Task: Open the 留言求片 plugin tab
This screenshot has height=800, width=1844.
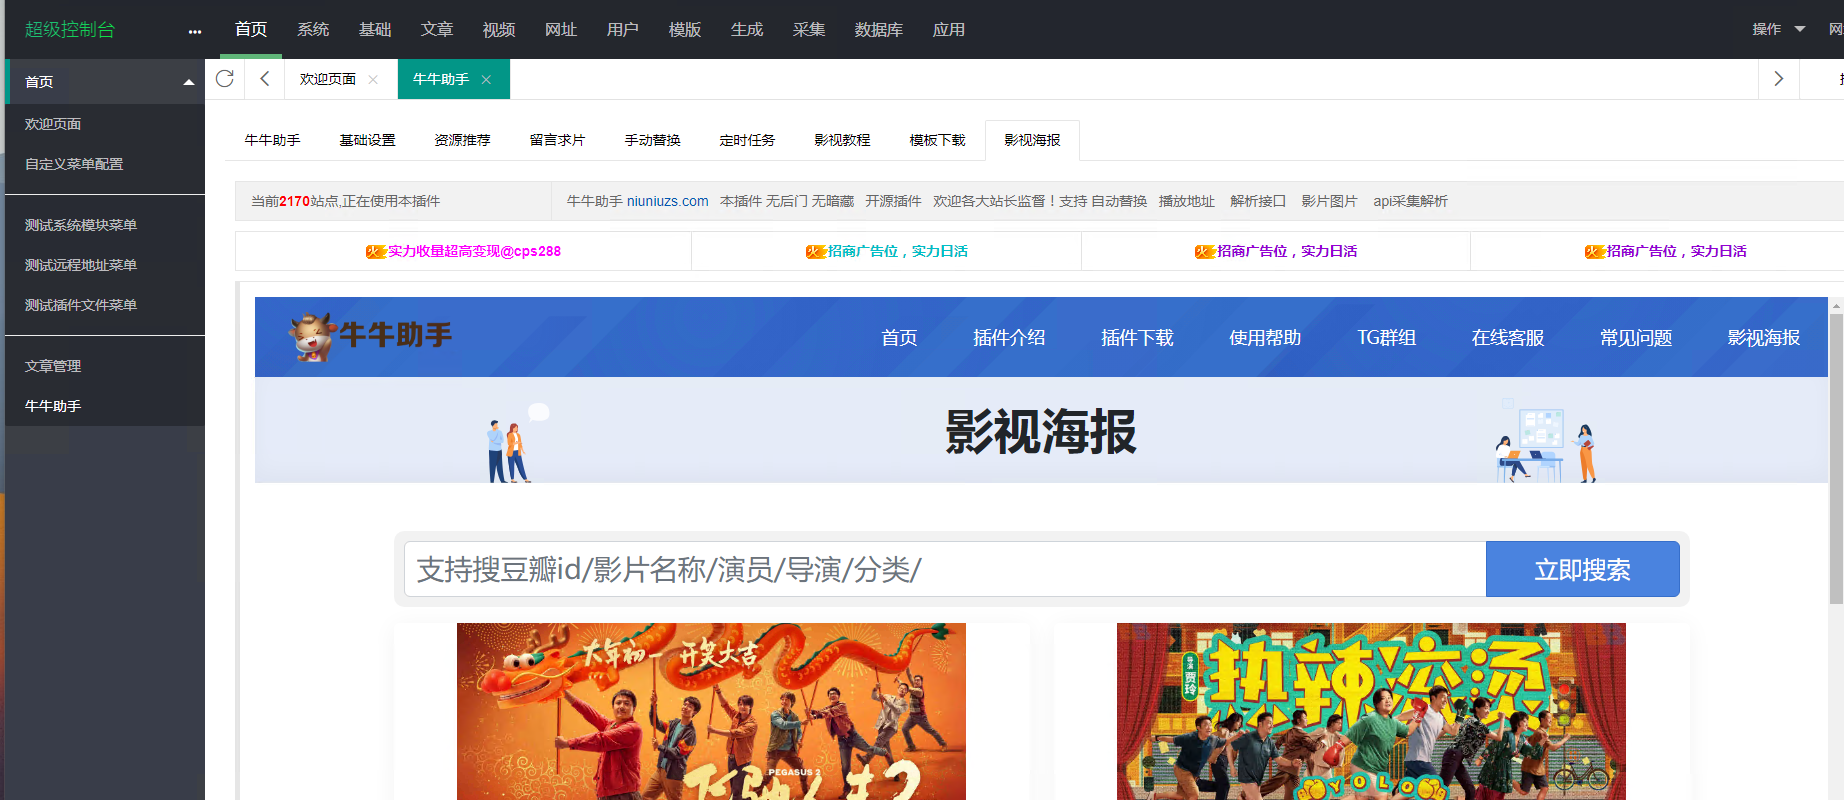Action: tap(558, 140)
